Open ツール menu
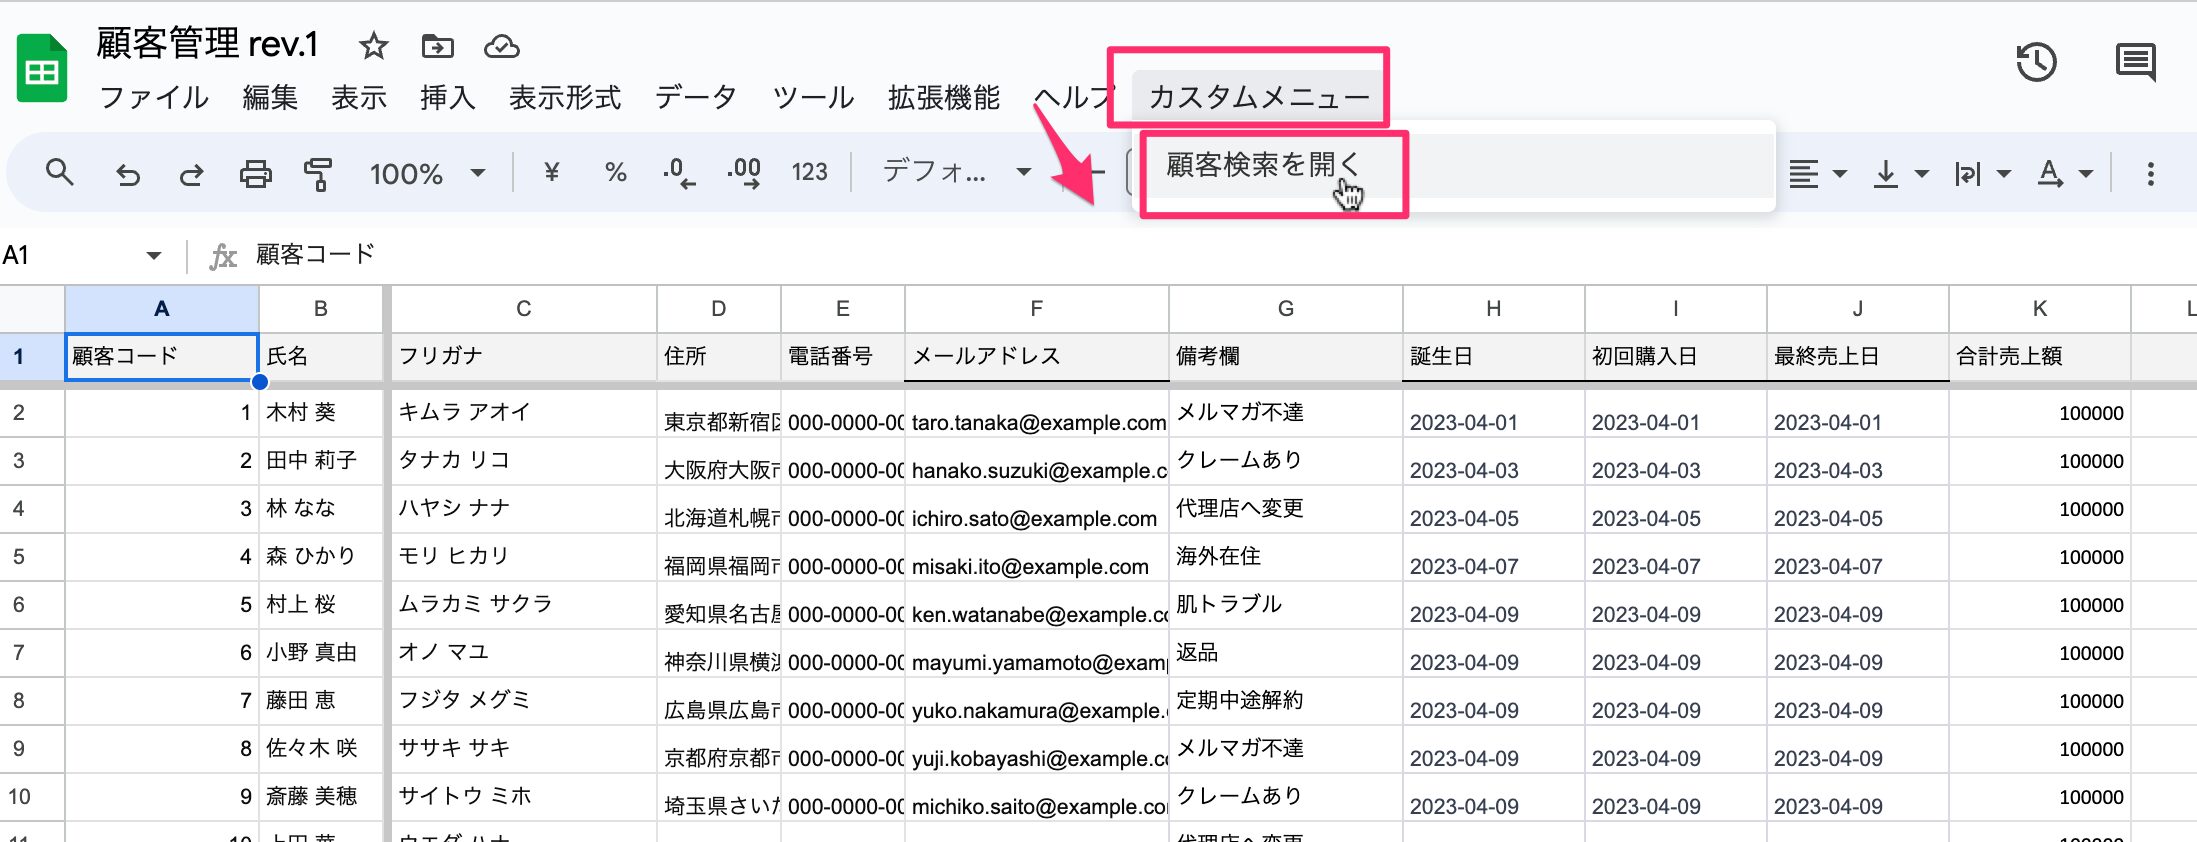Image resolution: width=2197 pixels, height=842 pixels. (x=813, y=97)
